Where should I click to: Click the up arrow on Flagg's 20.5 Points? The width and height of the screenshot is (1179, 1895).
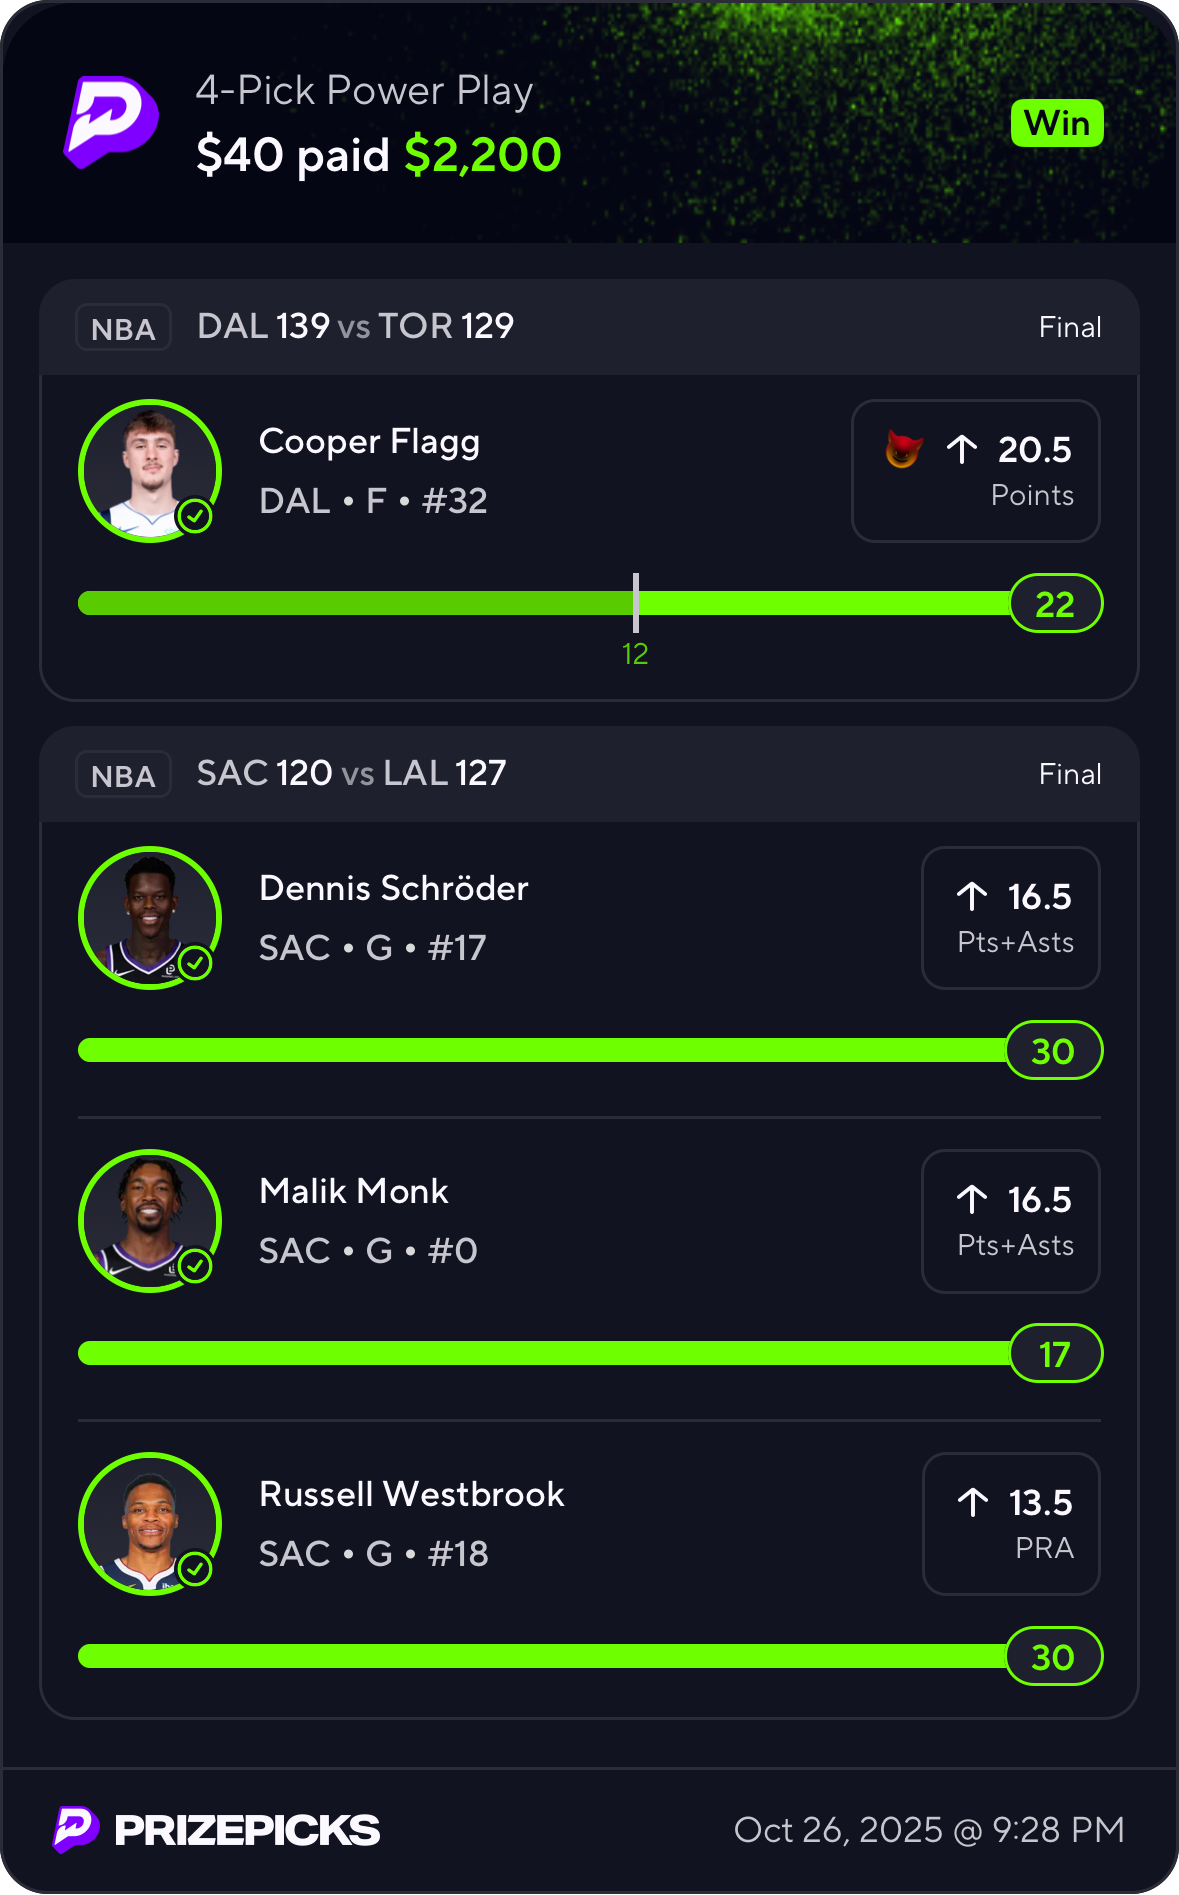pos(962,449)
